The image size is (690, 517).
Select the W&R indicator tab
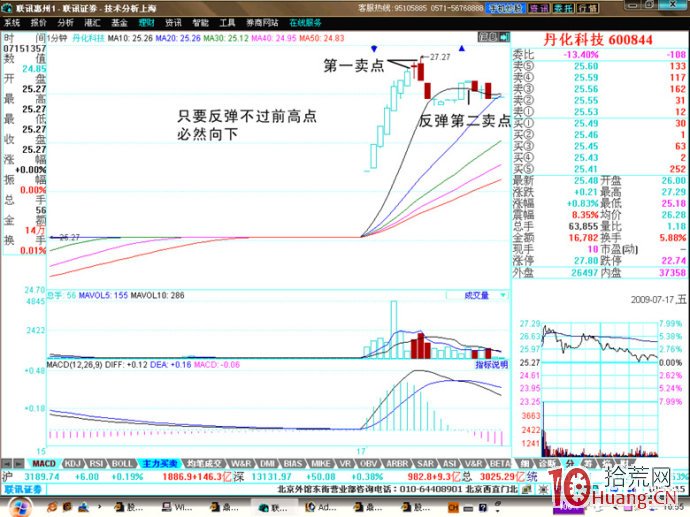coord(241,463)
